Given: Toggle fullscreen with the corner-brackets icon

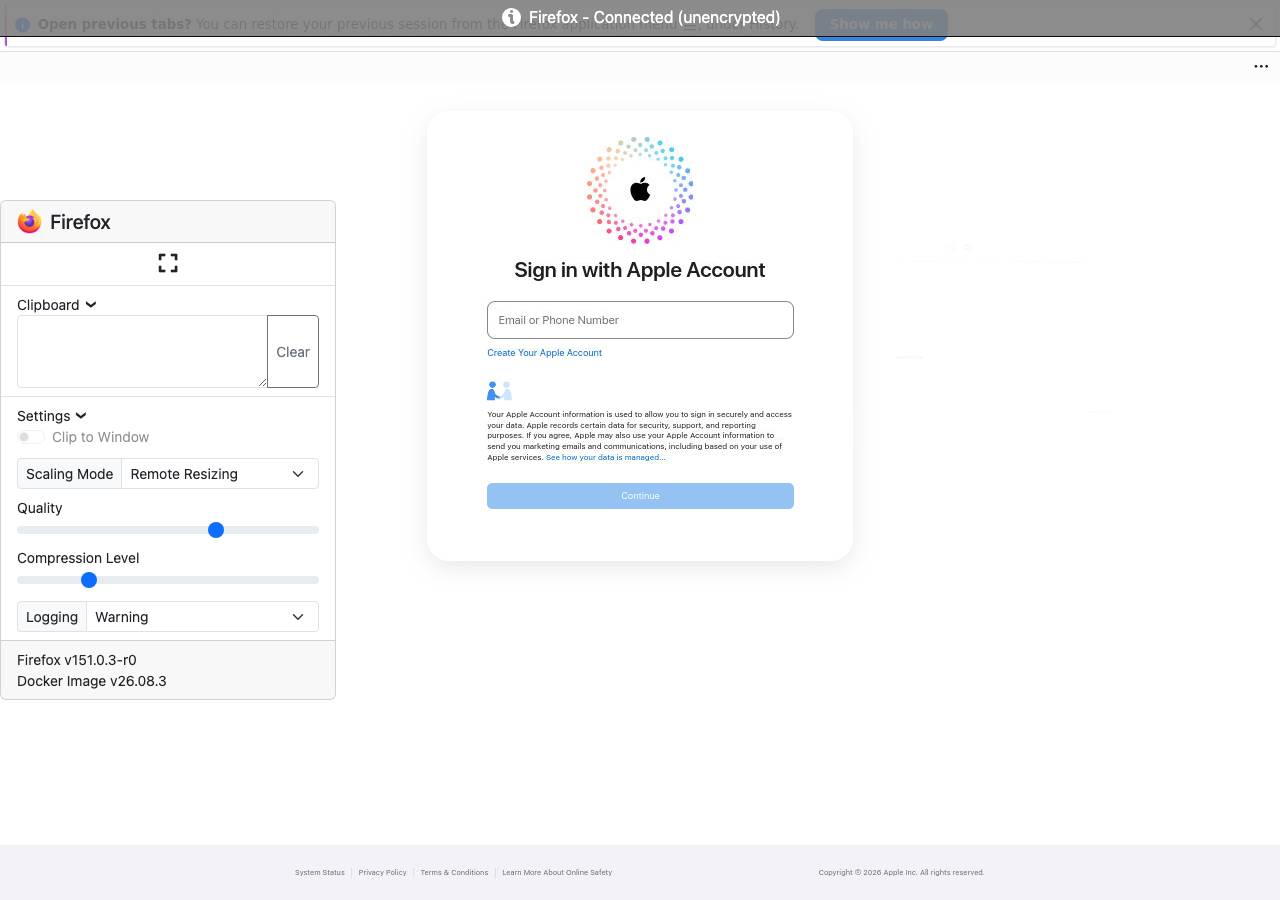Looking at the screenshot, I should (x=168, y=263).
